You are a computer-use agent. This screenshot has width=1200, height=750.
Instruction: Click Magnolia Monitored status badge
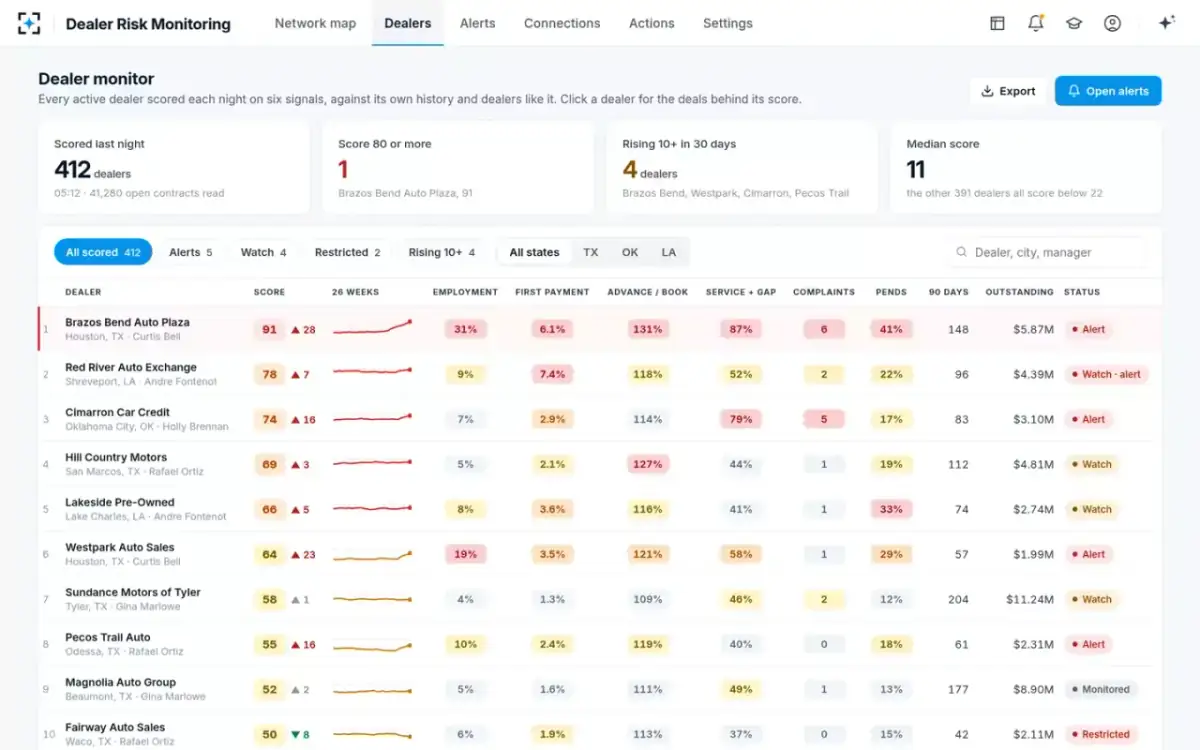click(1100, 689)
